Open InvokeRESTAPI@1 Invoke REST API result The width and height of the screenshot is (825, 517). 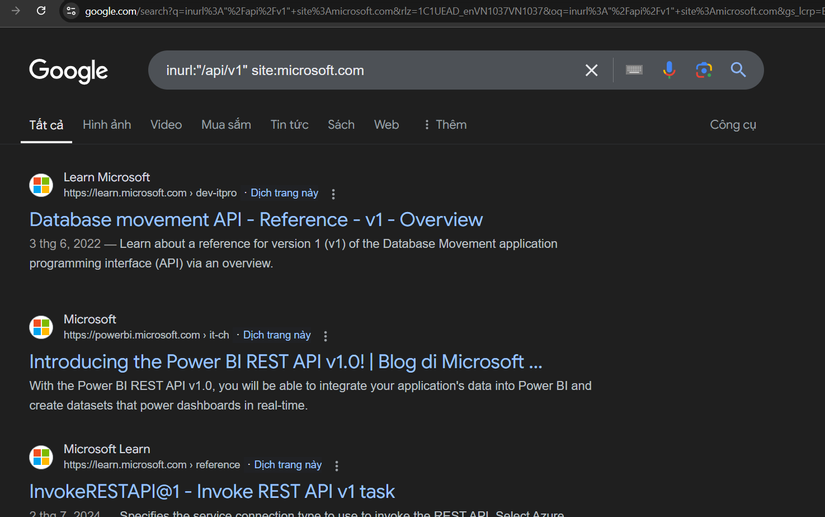[212, 491]
